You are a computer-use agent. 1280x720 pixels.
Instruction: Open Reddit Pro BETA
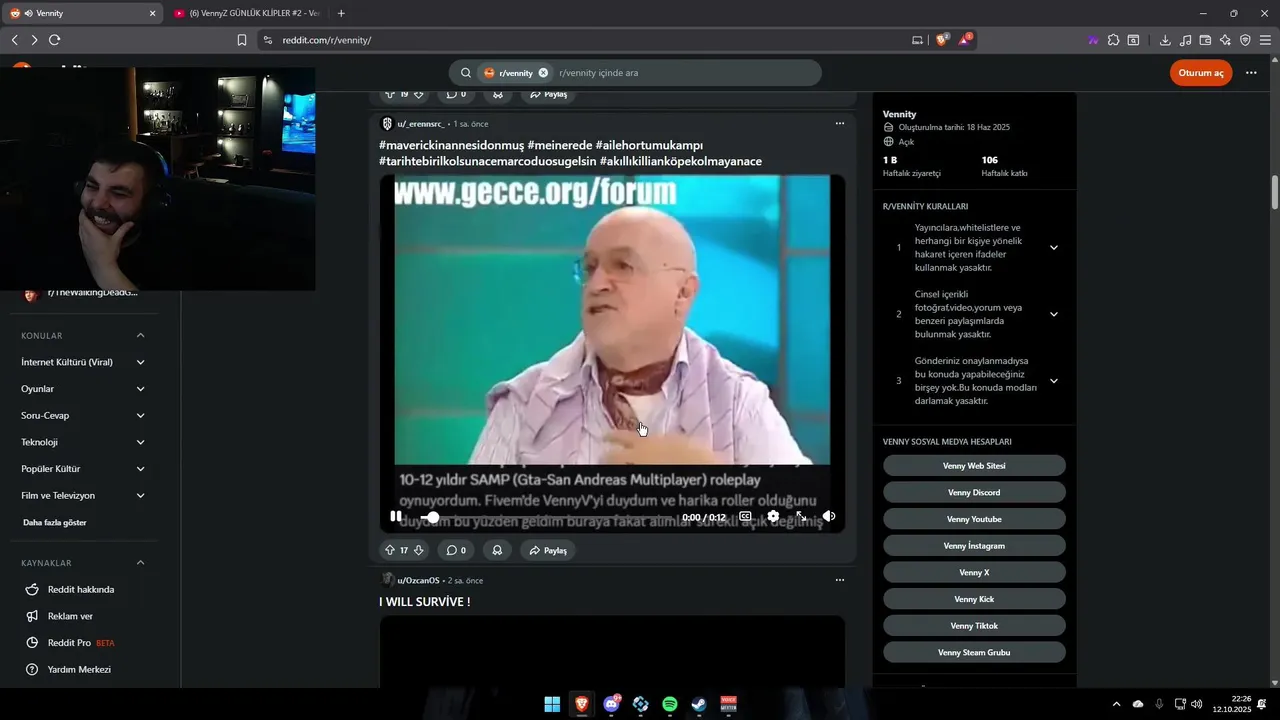[82, 643]
